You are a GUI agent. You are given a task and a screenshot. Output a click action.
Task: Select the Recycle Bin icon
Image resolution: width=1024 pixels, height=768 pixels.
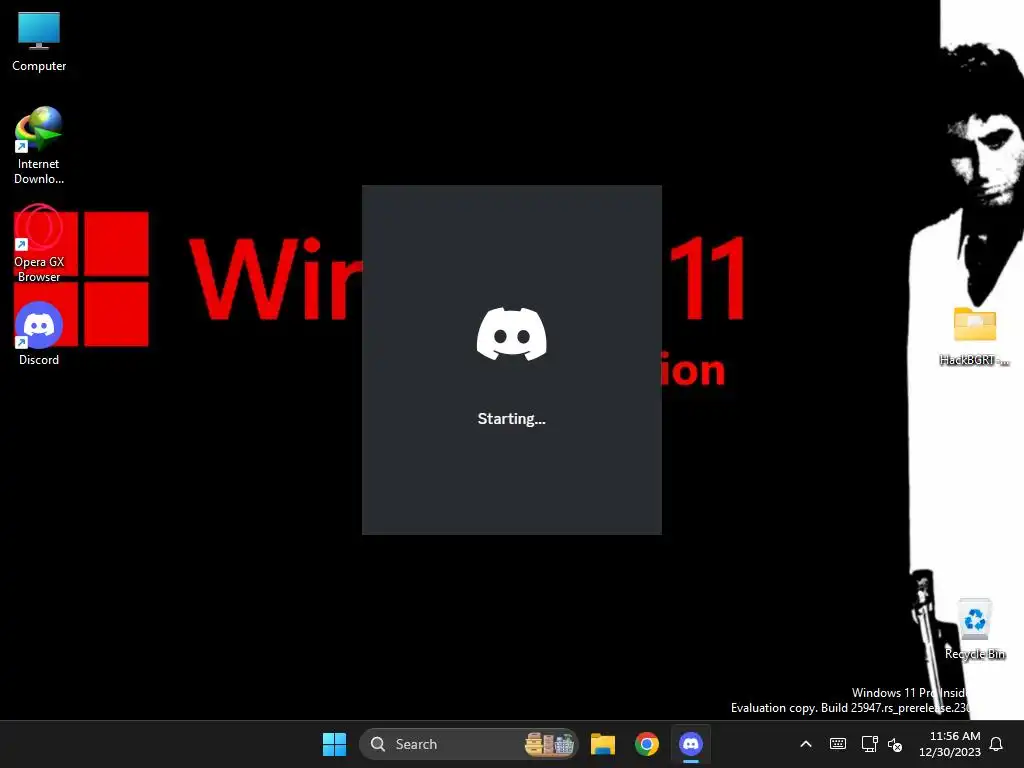click(974, 629)
